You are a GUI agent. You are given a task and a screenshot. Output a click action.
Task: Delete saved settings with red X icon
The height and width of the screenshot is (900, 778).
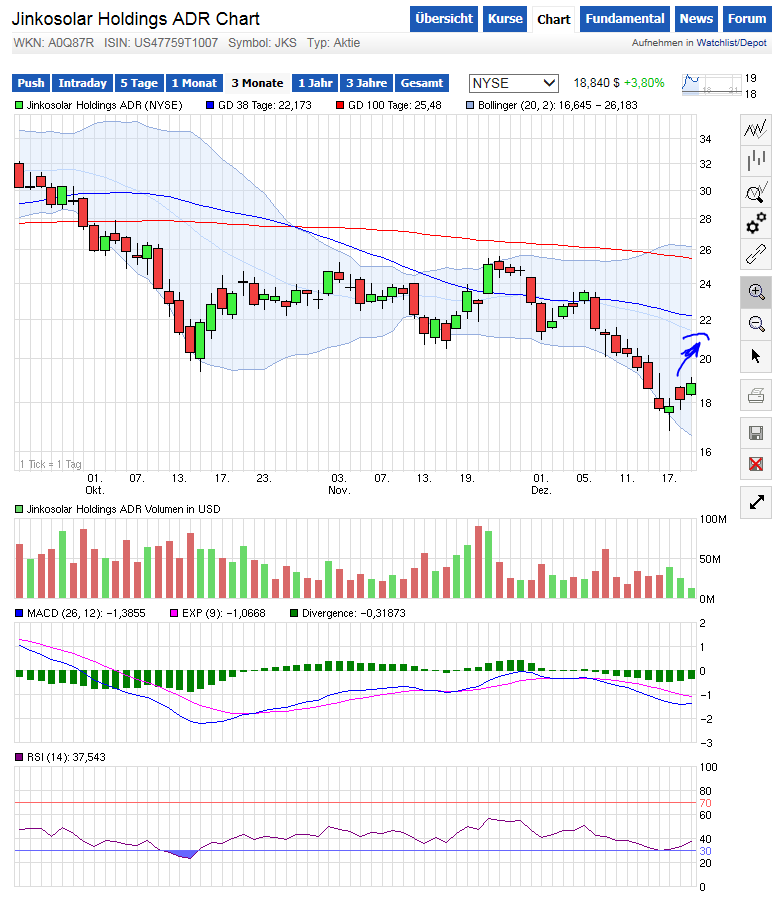point(756,464)
